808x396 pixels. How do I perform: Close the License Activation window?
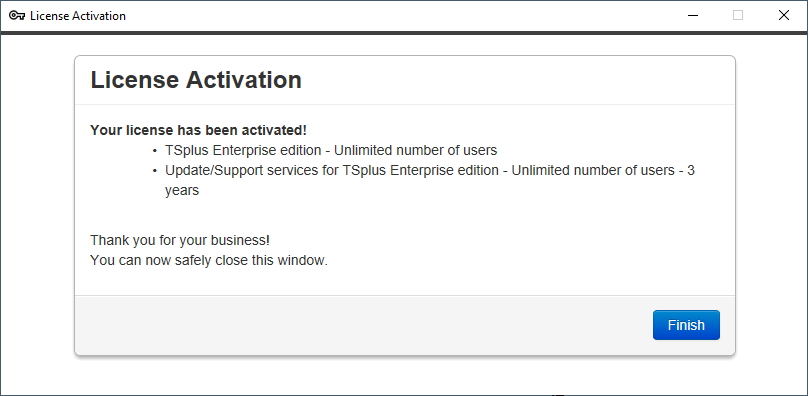[783, 15]
